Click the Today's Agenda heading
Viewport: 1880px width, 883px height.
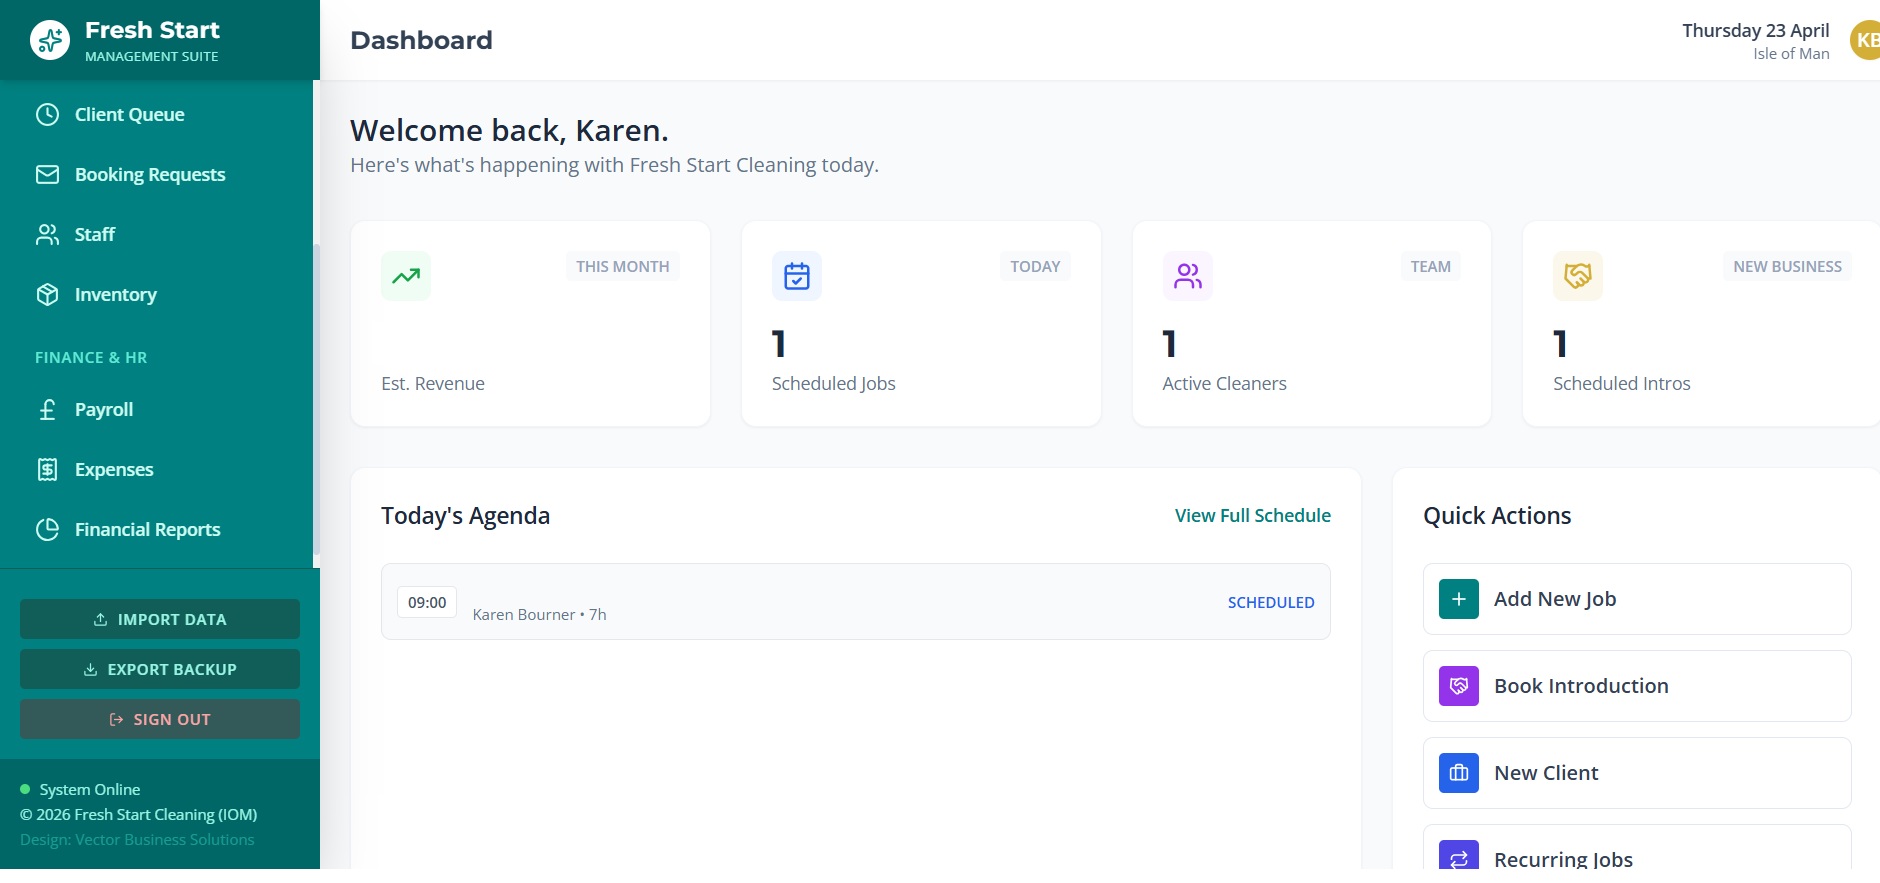[x=465, y=515]
